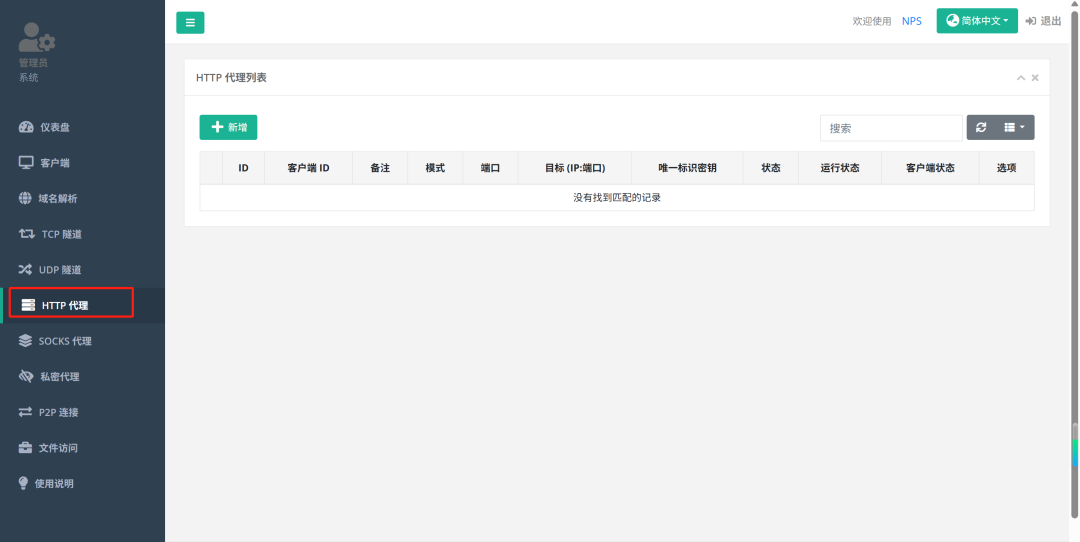Click the 选项 column header
Viewport: 1080px width, 542px height.
coord(1006,168)
